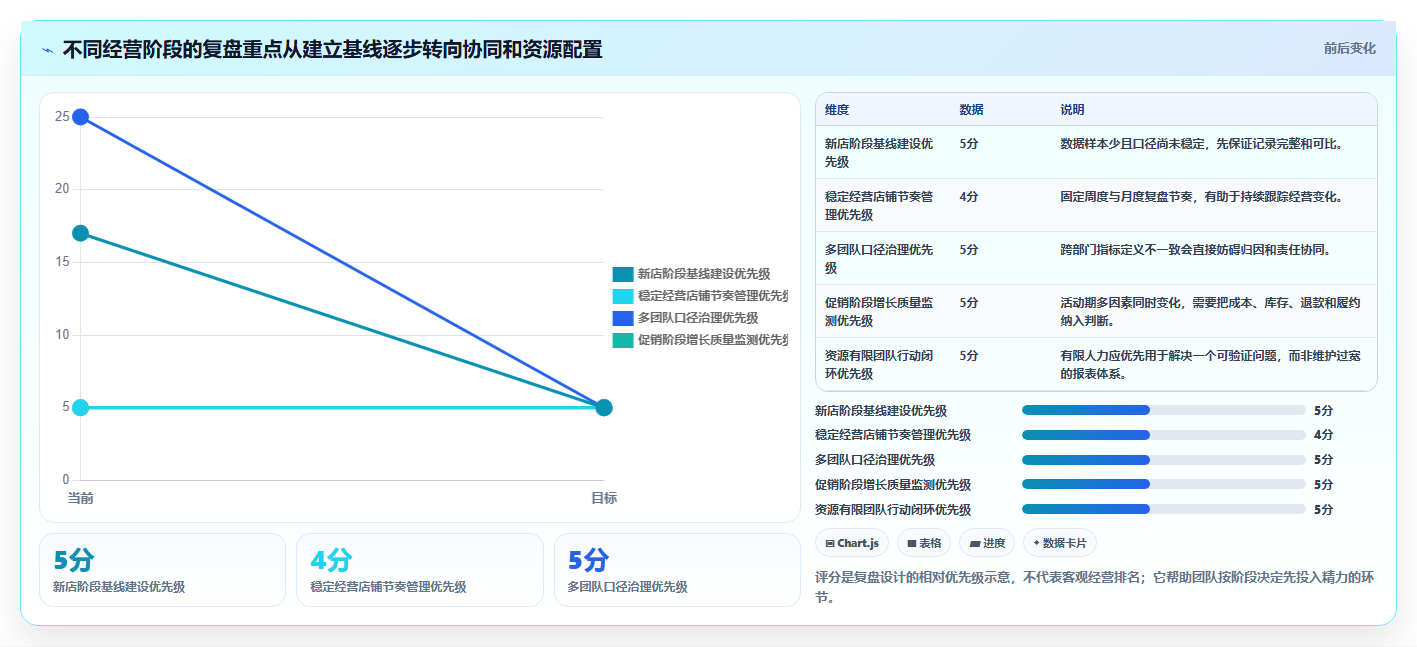Click the y-axis tick label 10
Viewport: 1417px width, 647px height.
click(62, 334)
